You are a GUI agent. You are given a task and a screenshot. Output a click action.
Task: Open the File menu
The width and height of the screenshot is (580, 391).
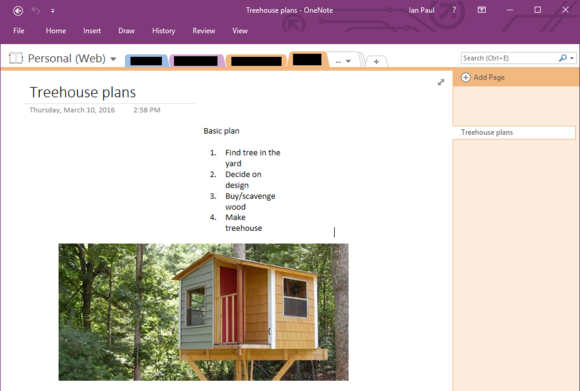[18, 31]
